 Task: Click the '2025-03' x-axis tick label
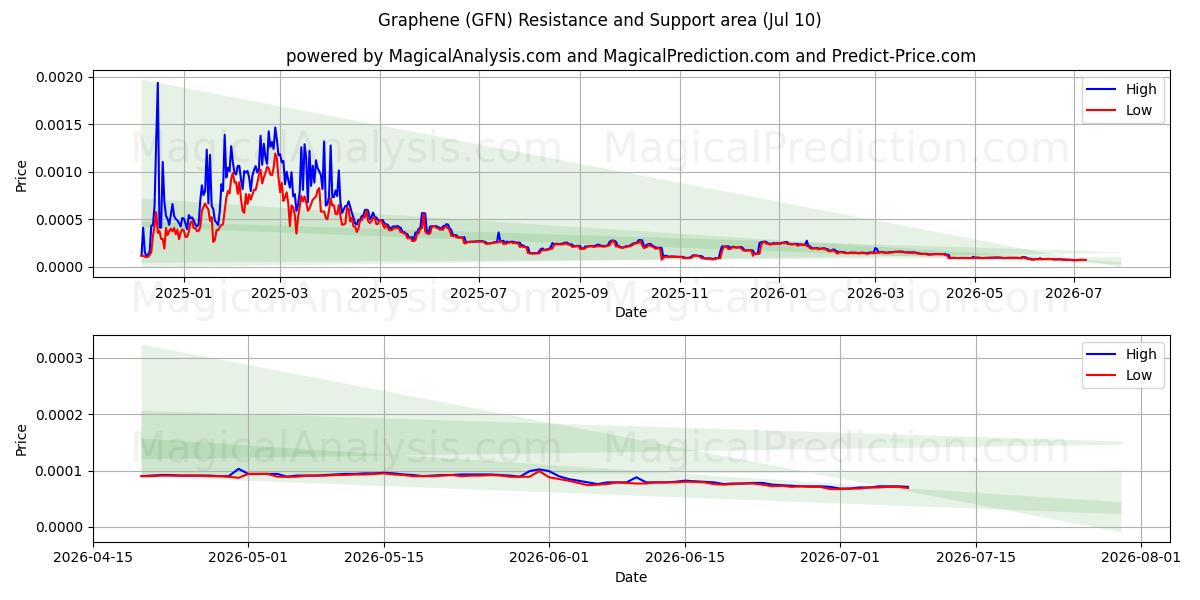[x=280, y=293]
